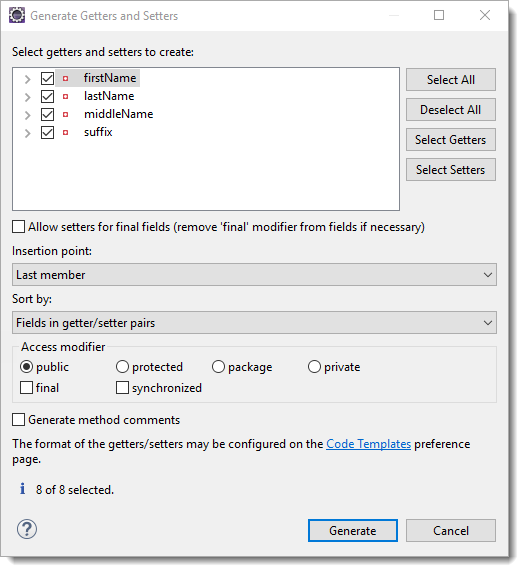
Task: Open the Sort by dropdown
Action: [x=254, y=323]
